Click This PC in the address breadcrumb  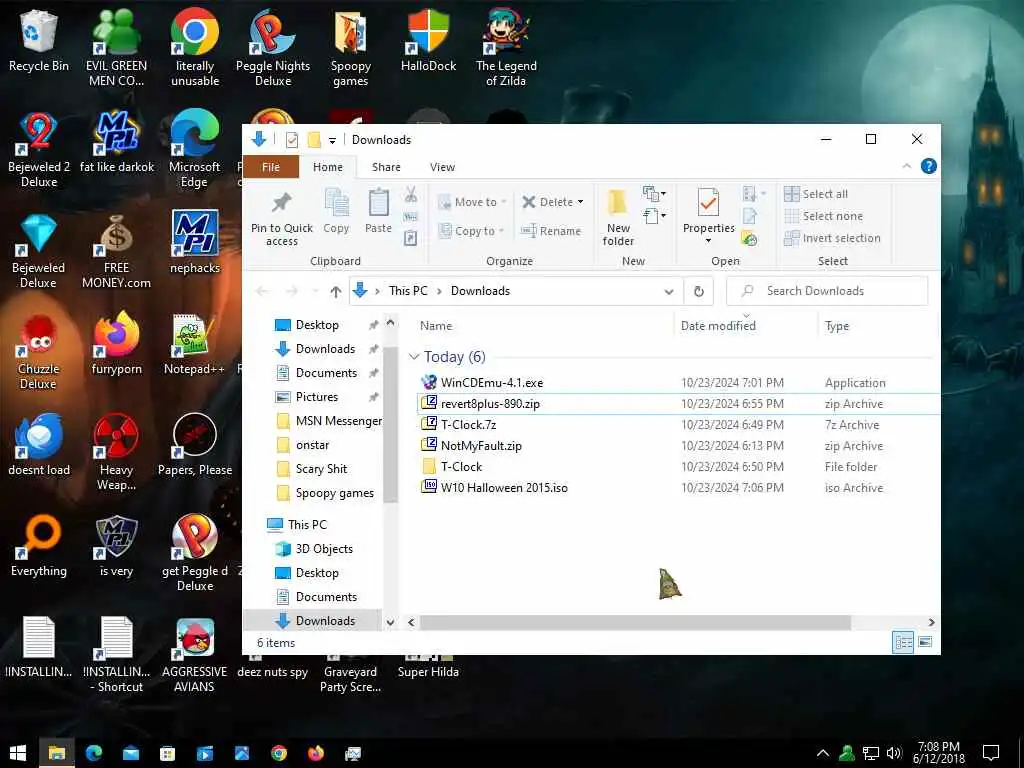point(408,291)
